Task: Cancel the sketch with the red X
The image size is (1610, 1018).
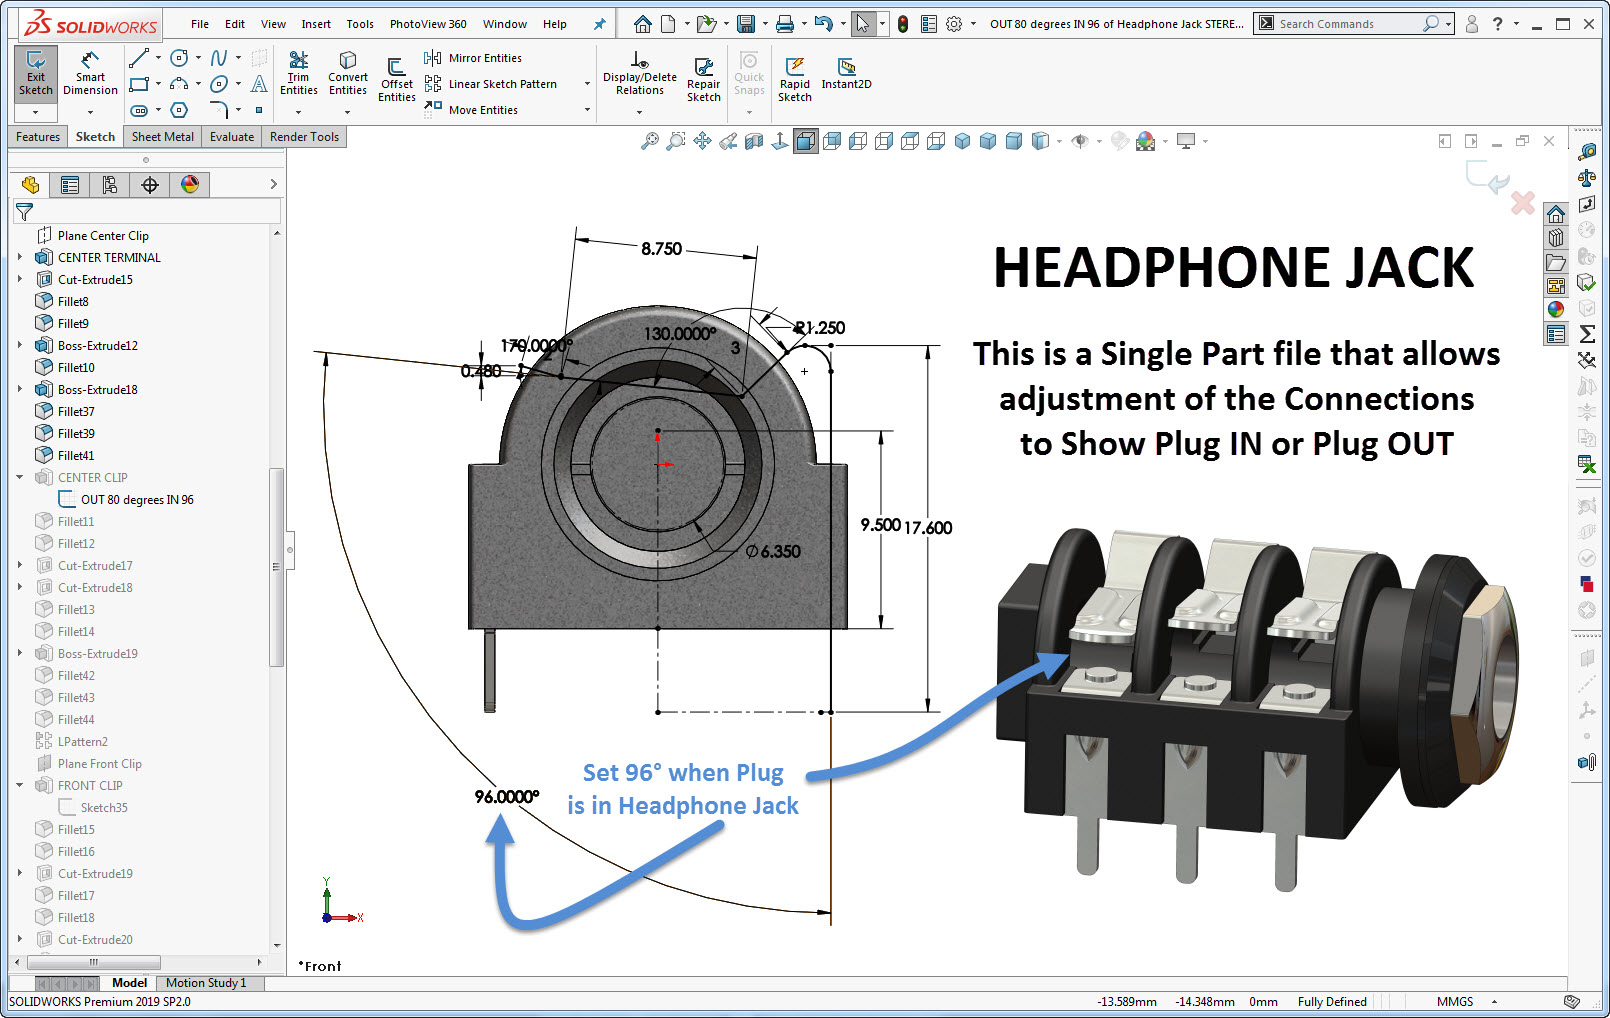Action: 1522,203
